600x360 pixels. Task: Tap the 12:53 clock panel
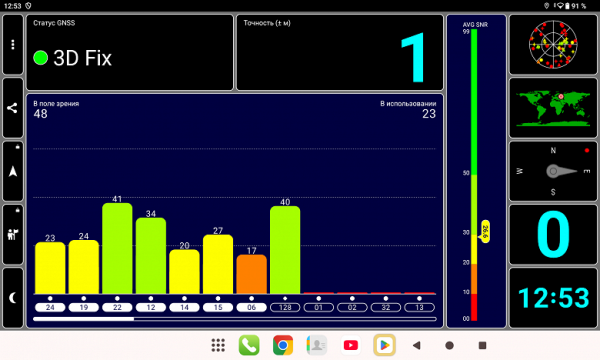tap(553, 298)
